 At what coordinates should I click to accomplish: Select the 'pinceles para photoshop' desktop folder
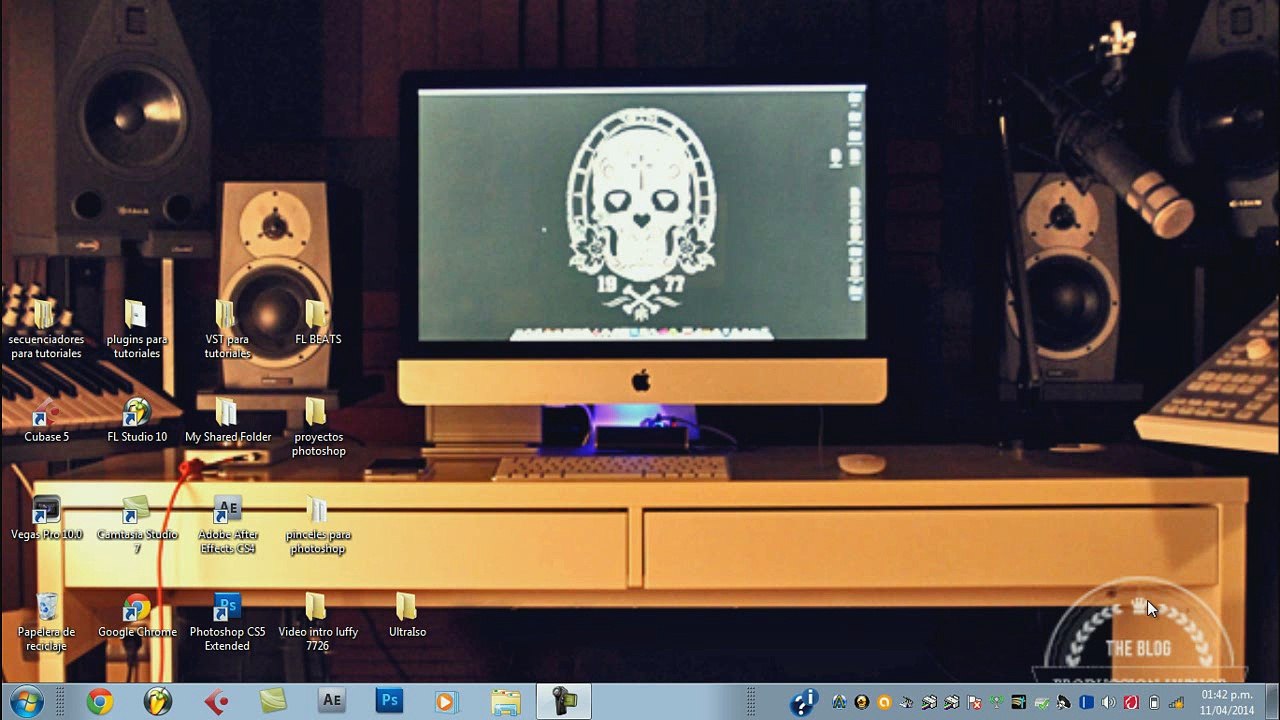[x=318, y=526]
